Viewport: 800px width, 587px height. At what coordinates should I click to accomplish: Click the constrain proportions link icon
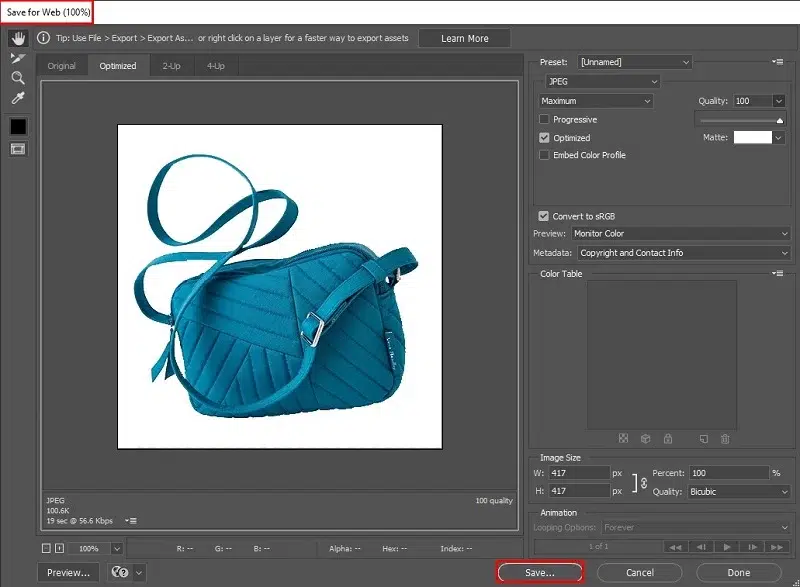coord(643,482)
